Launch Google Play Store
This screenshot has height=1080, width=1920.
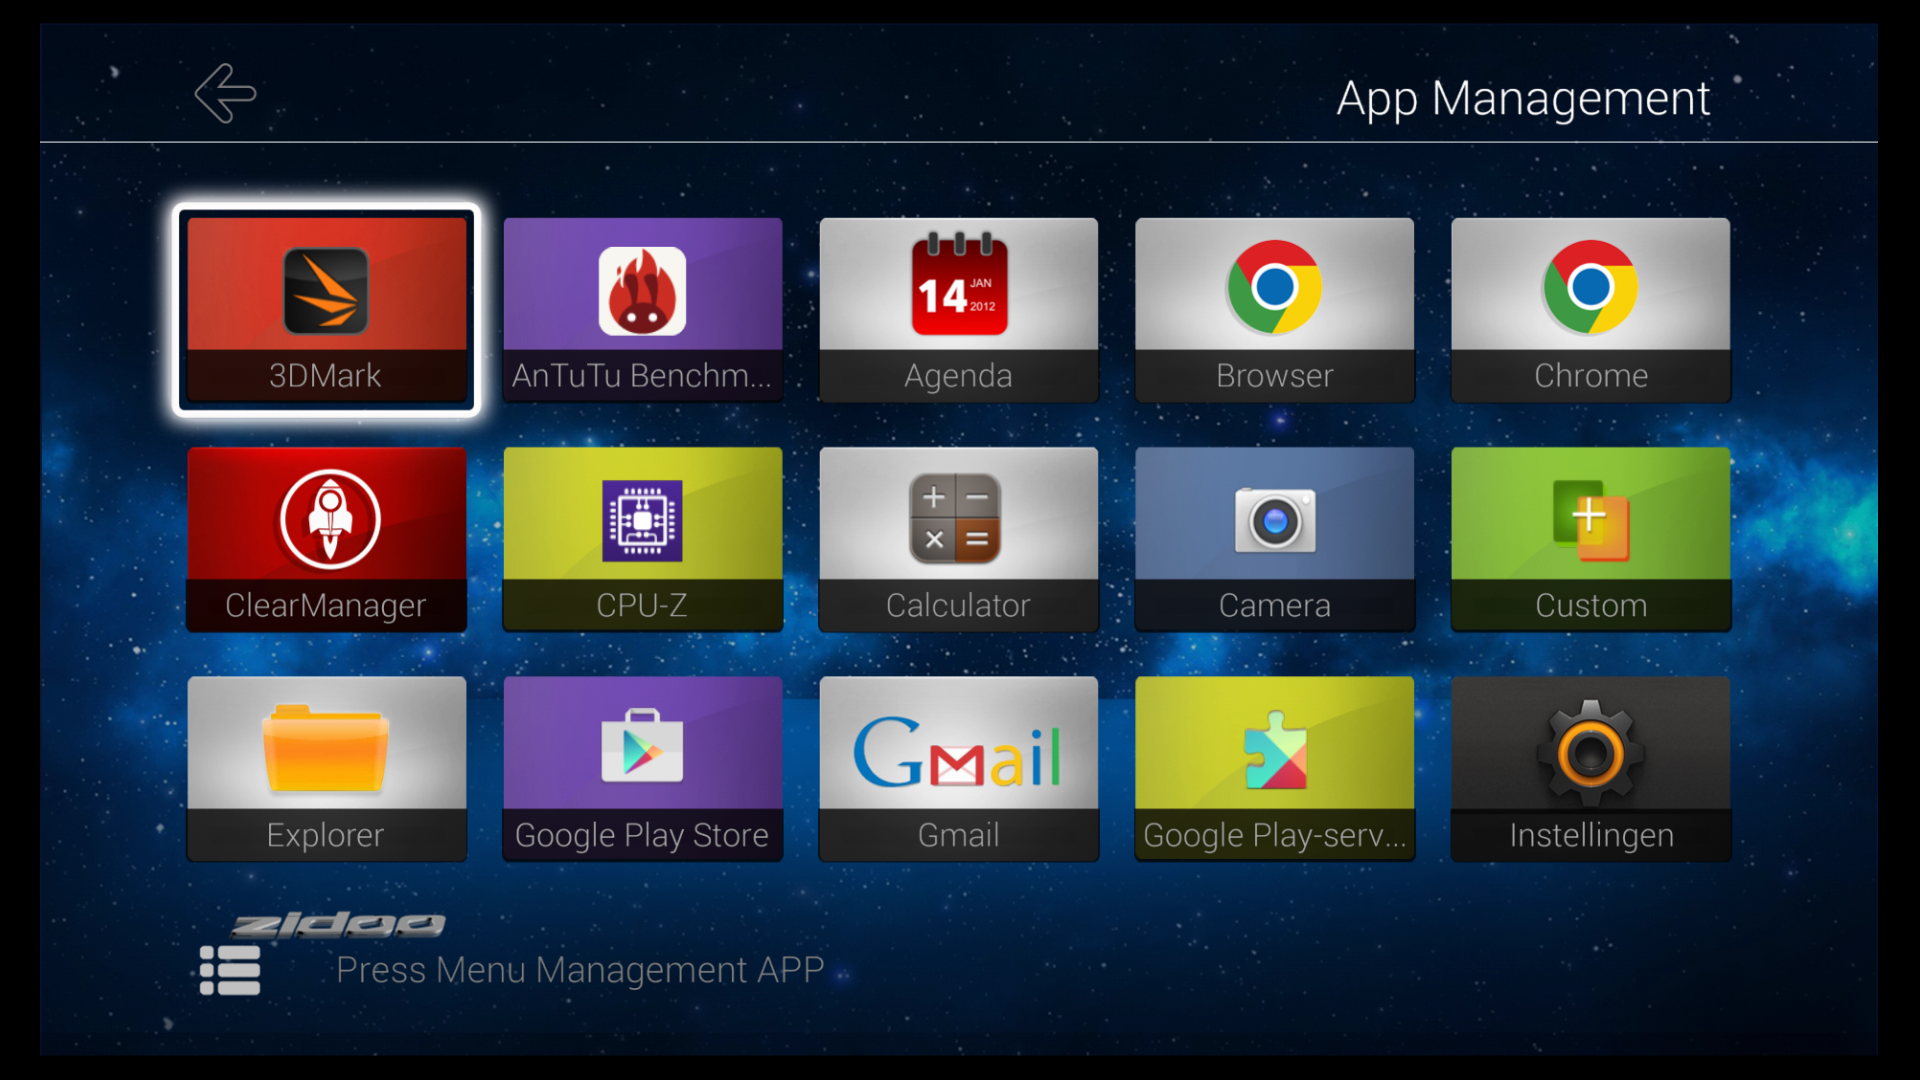642,769
